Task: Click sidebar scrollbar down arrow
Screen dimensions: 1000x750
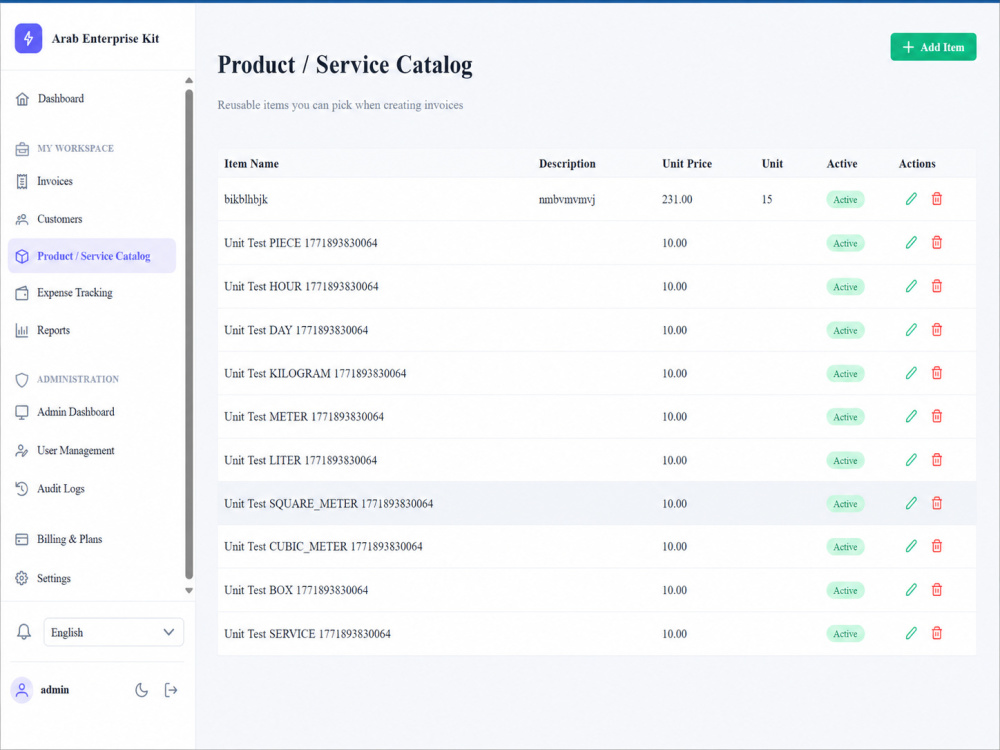Action: (189, 591)
